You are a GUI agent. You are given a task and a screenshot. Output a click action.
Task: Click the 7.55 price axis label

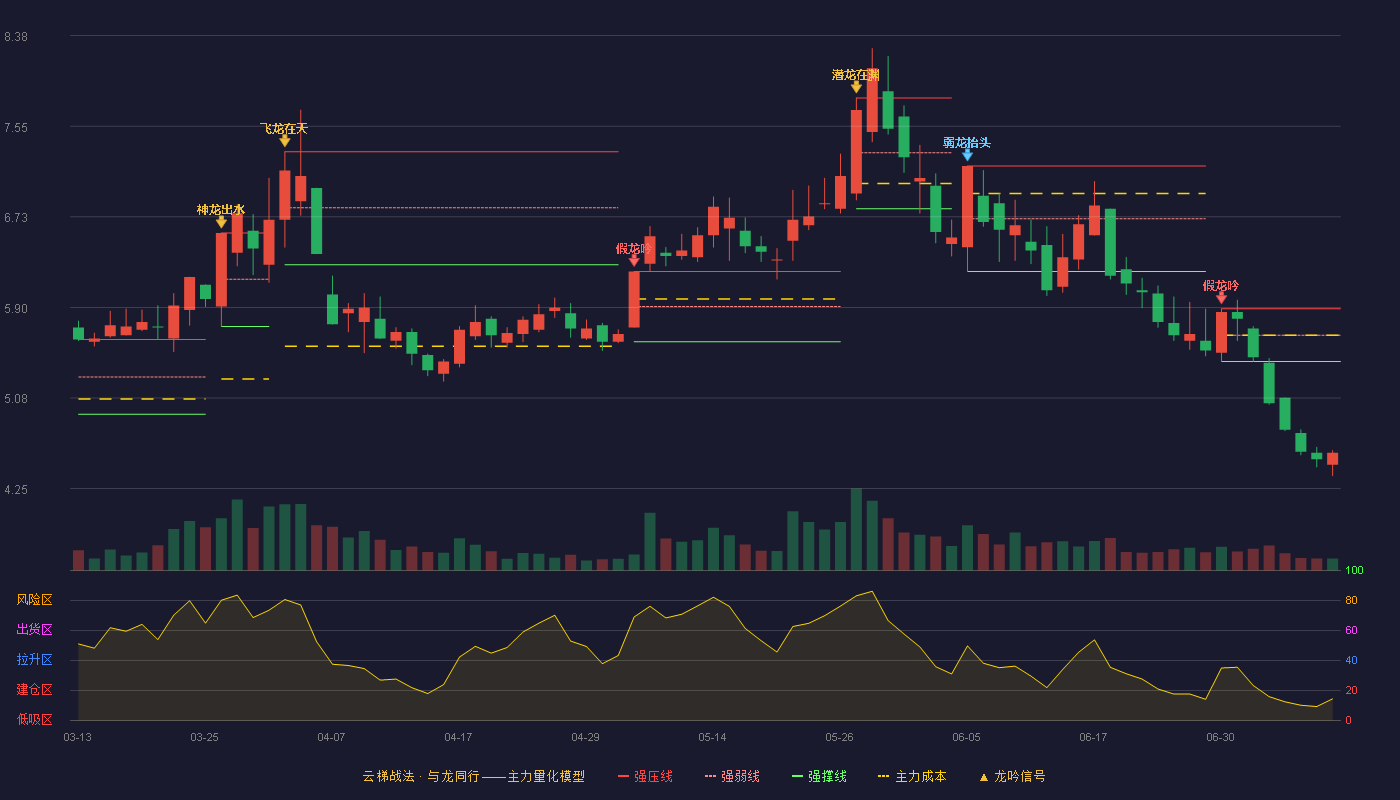click(x=16, y=128)
